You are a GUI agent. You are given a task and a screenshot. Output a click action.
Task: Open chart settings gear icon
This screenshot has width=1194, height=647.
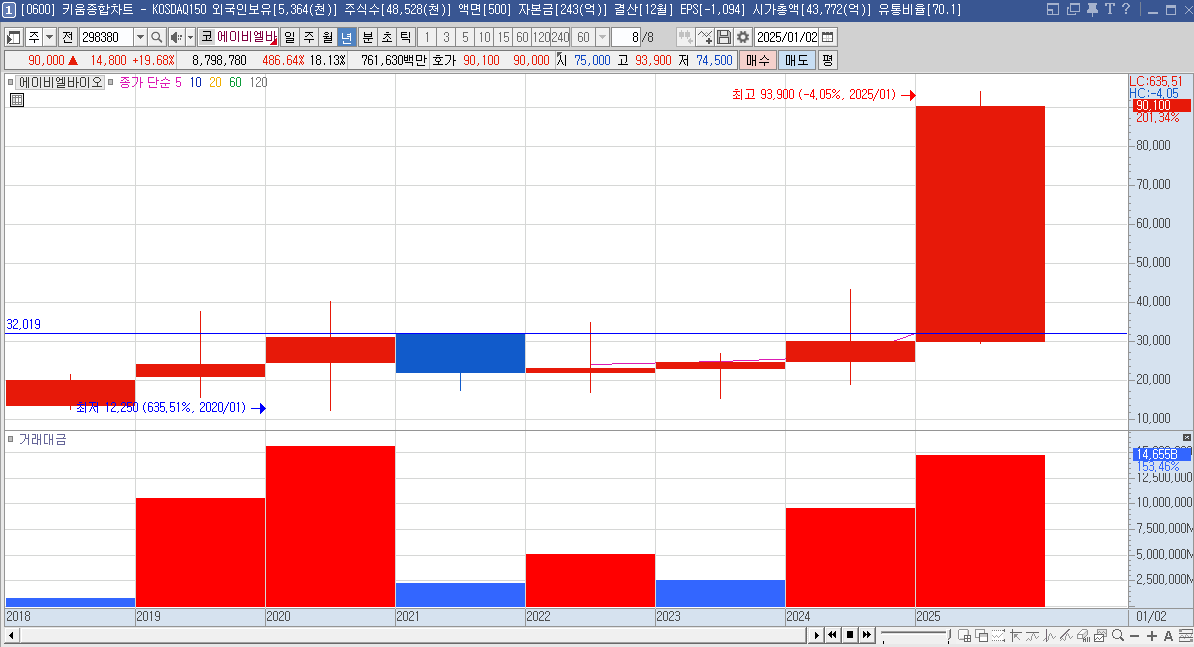(743, 37)
